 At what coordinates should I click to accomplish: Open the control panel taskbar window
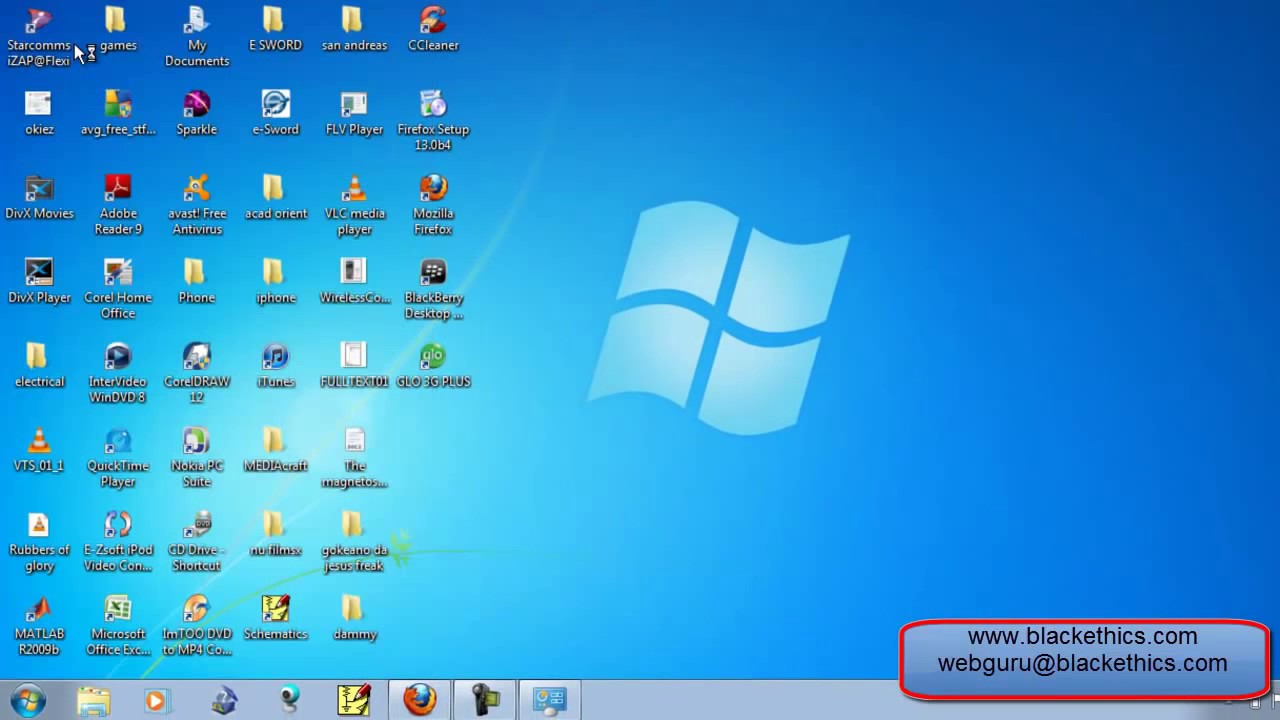click(550, 700)
